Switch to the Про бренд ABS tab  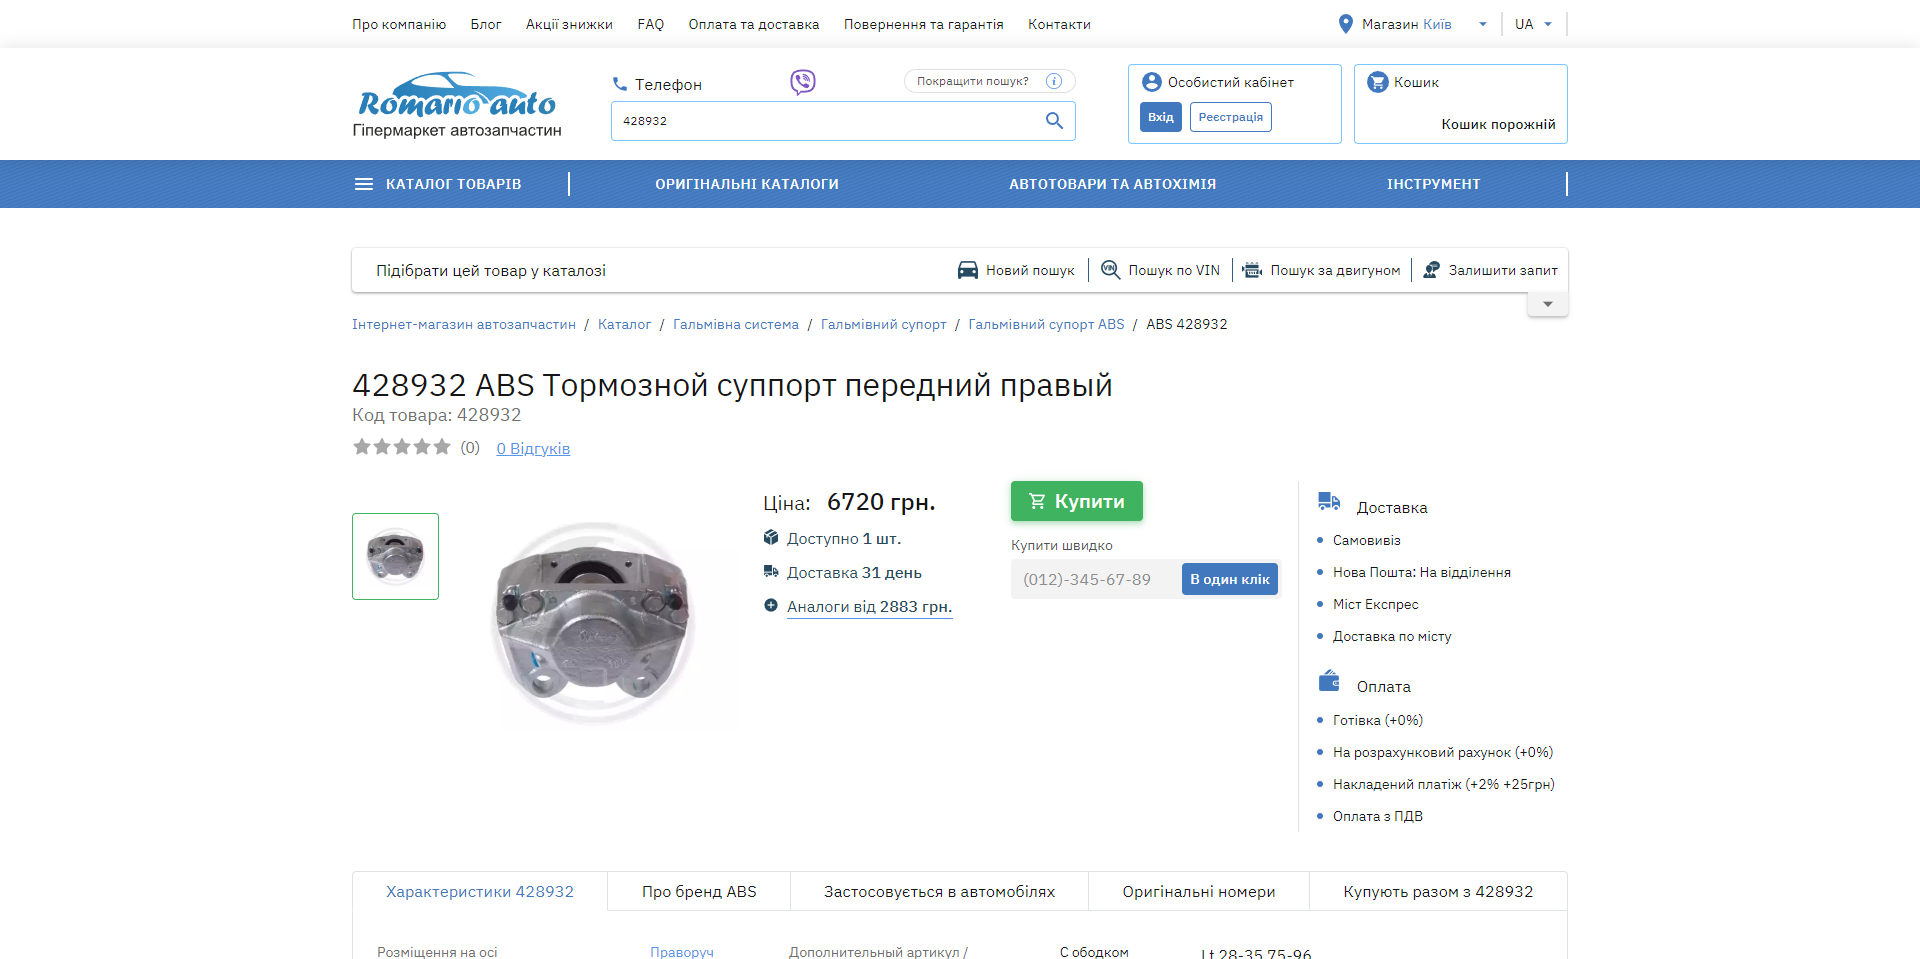699,891
